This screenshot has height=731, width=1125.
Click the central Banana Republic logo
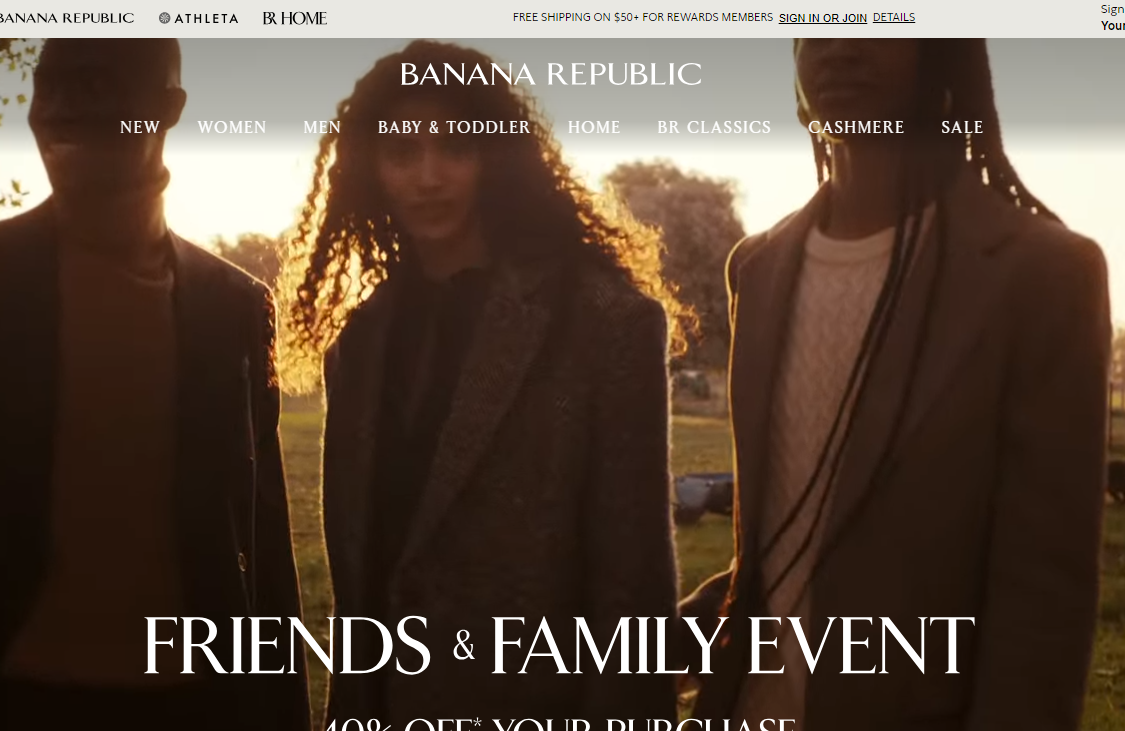click(x=551, y=74)
